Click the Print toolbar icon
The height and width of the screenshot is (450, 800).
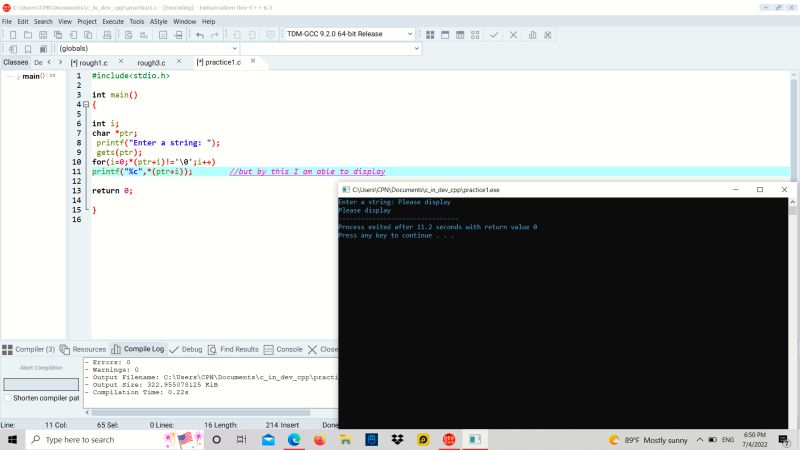click(x=107, y=35)
